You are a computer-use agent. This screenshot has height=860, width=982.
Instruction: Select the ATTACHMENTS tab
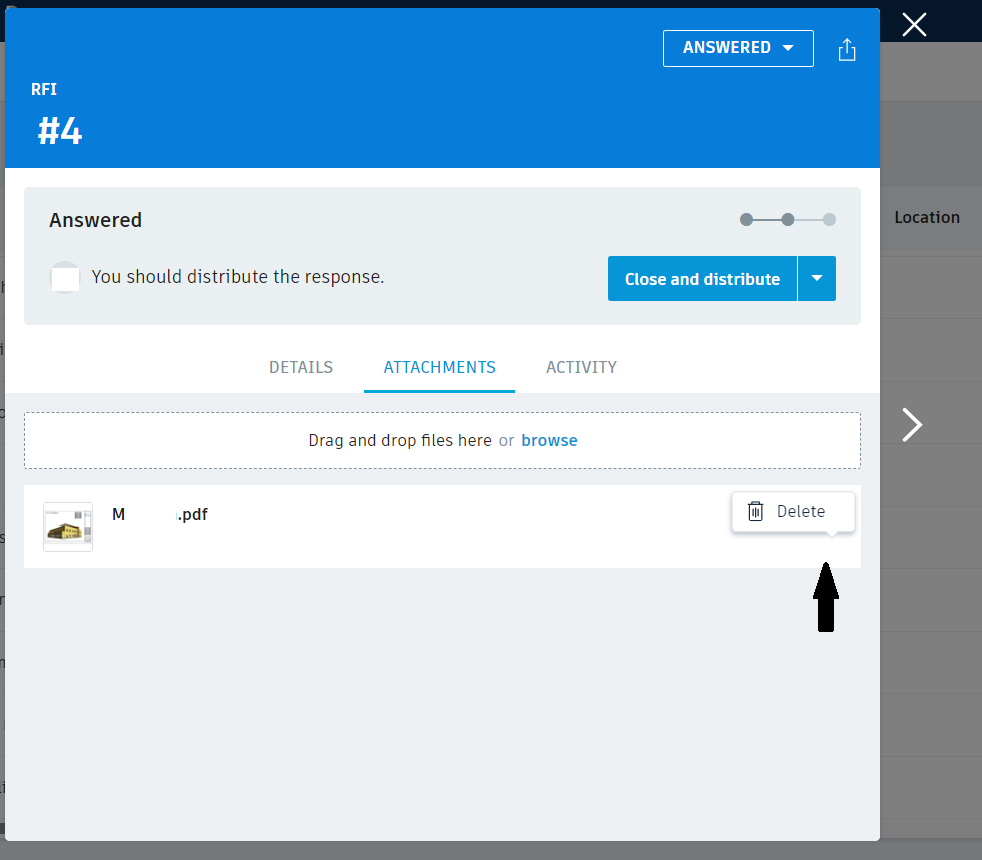click(439, 367)
